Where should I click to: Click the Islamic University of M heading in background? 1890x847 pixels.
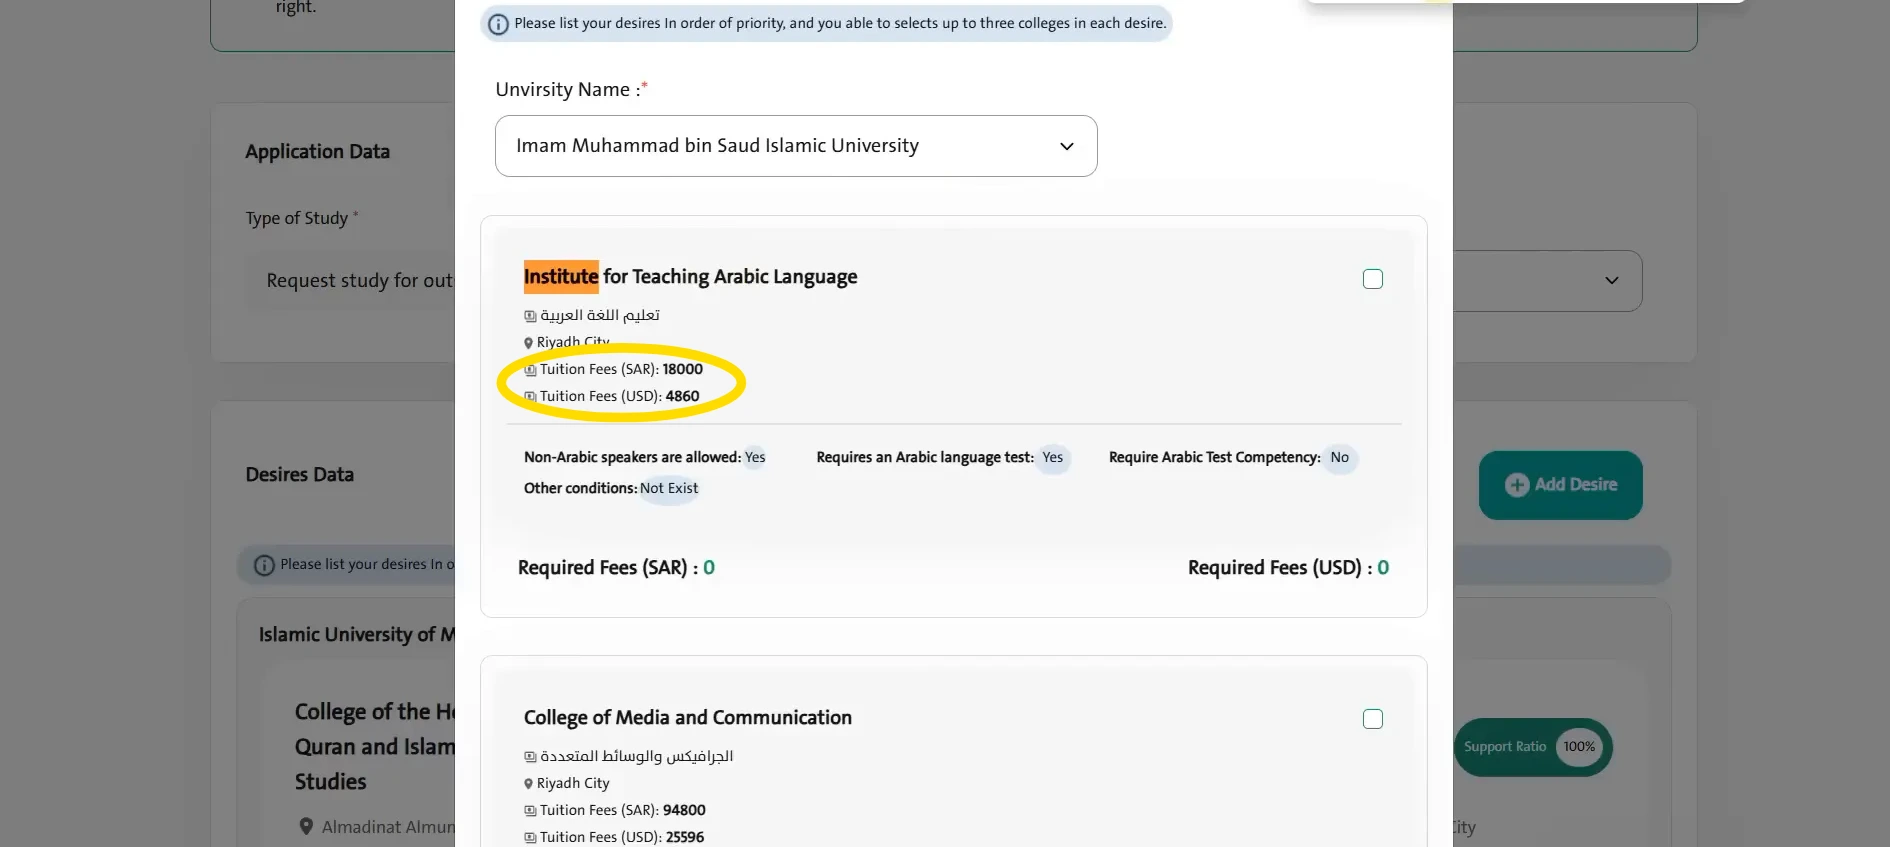pyautogui.click(x=357, y=635)
